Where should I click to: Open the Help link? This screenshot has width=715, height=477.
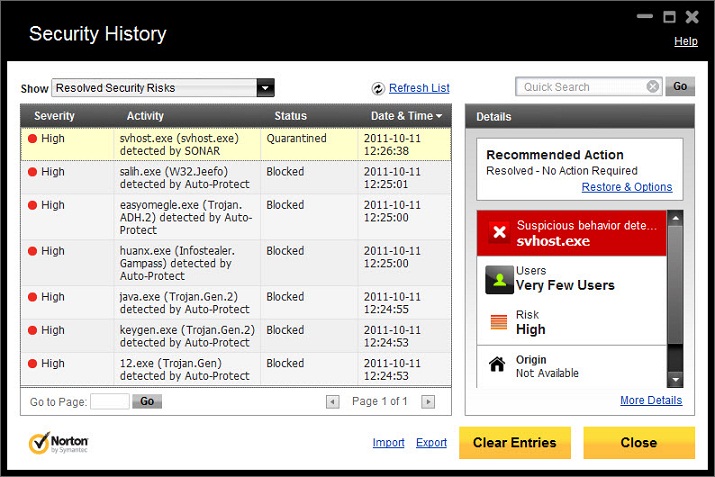point(686,41)
